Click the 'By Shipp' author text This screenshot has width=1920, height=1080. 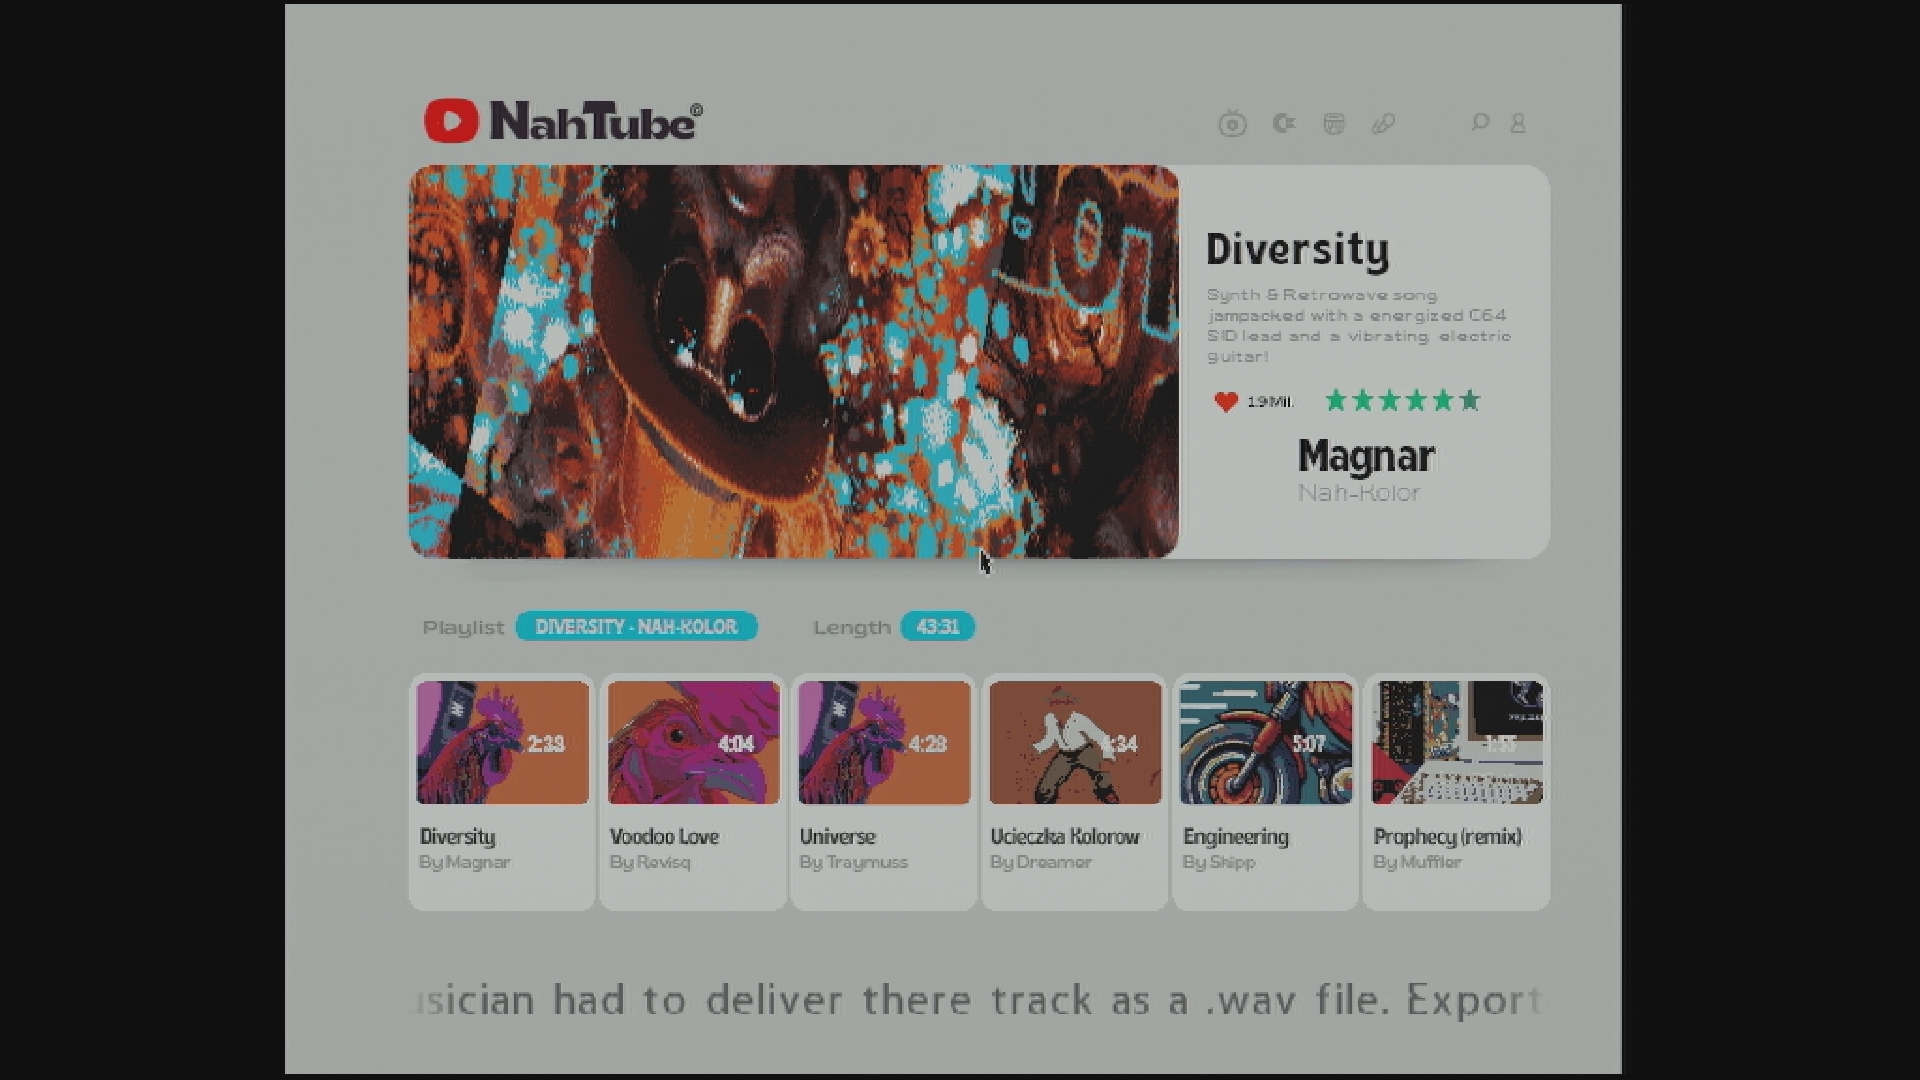[1219, 862]
